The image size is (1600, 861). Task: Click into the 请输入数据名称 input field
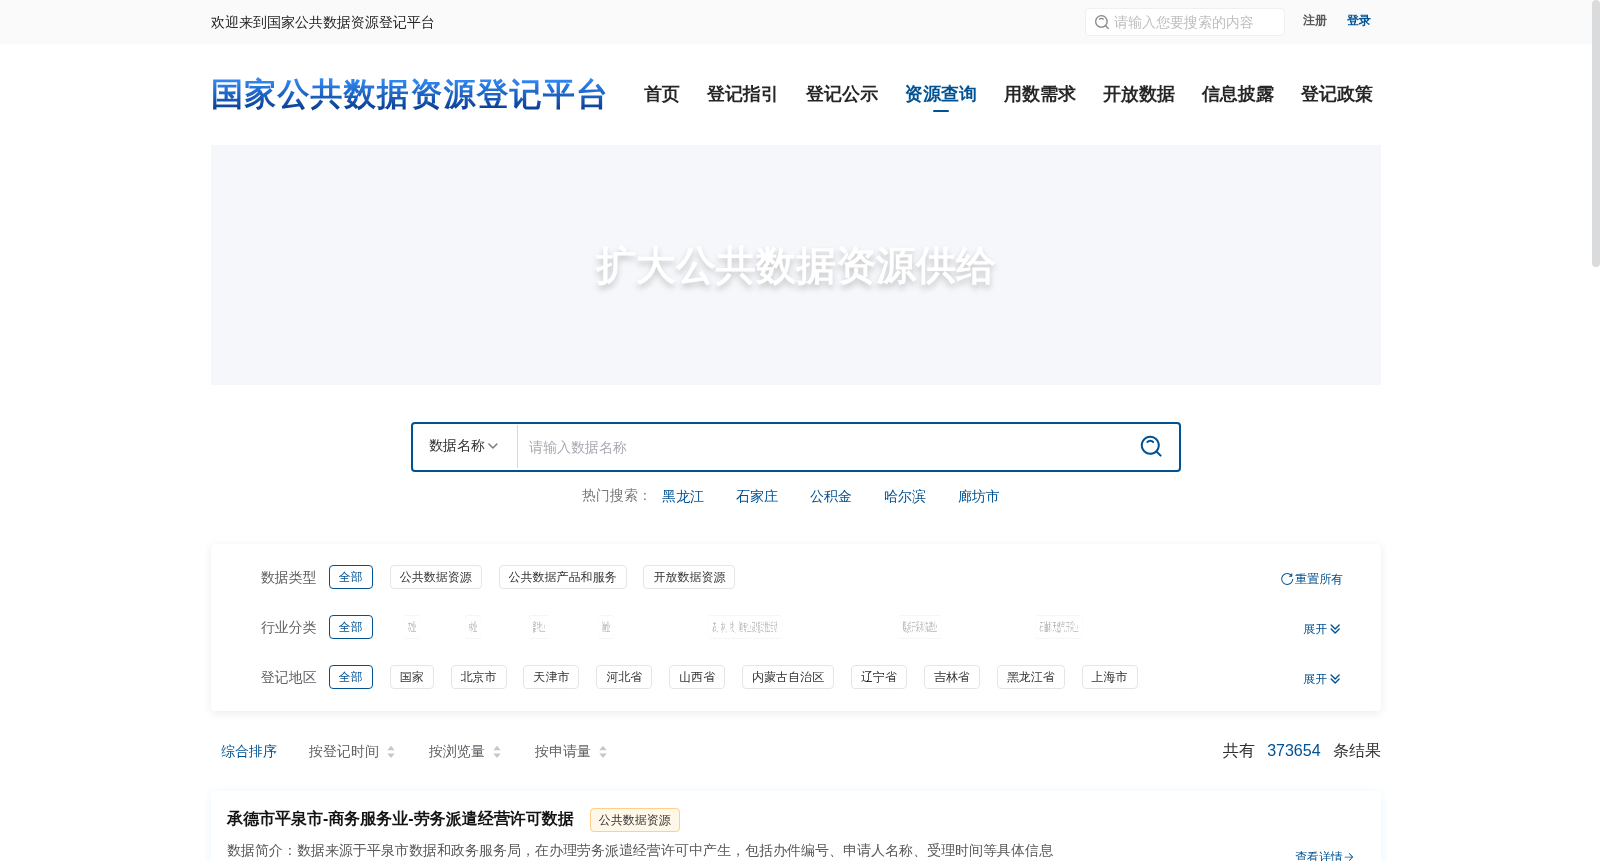(x=823, y=447)
